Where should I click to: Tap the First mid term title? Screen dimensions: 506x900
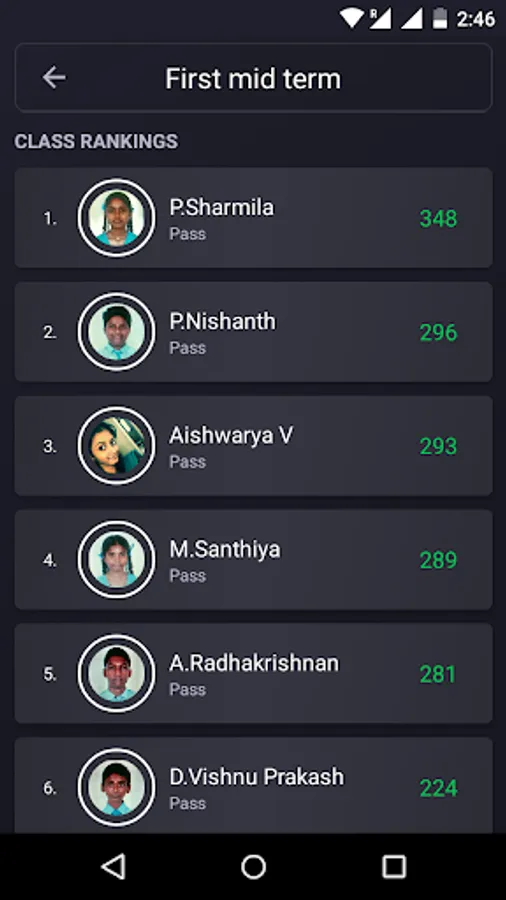tap(253, 78)
